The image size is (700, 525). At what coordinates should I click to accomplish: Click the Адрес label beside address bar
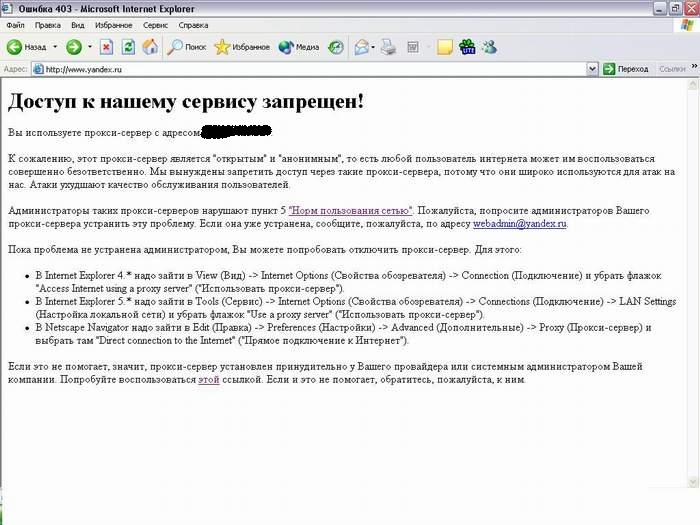pyautogui.click(x=15, y=69)
